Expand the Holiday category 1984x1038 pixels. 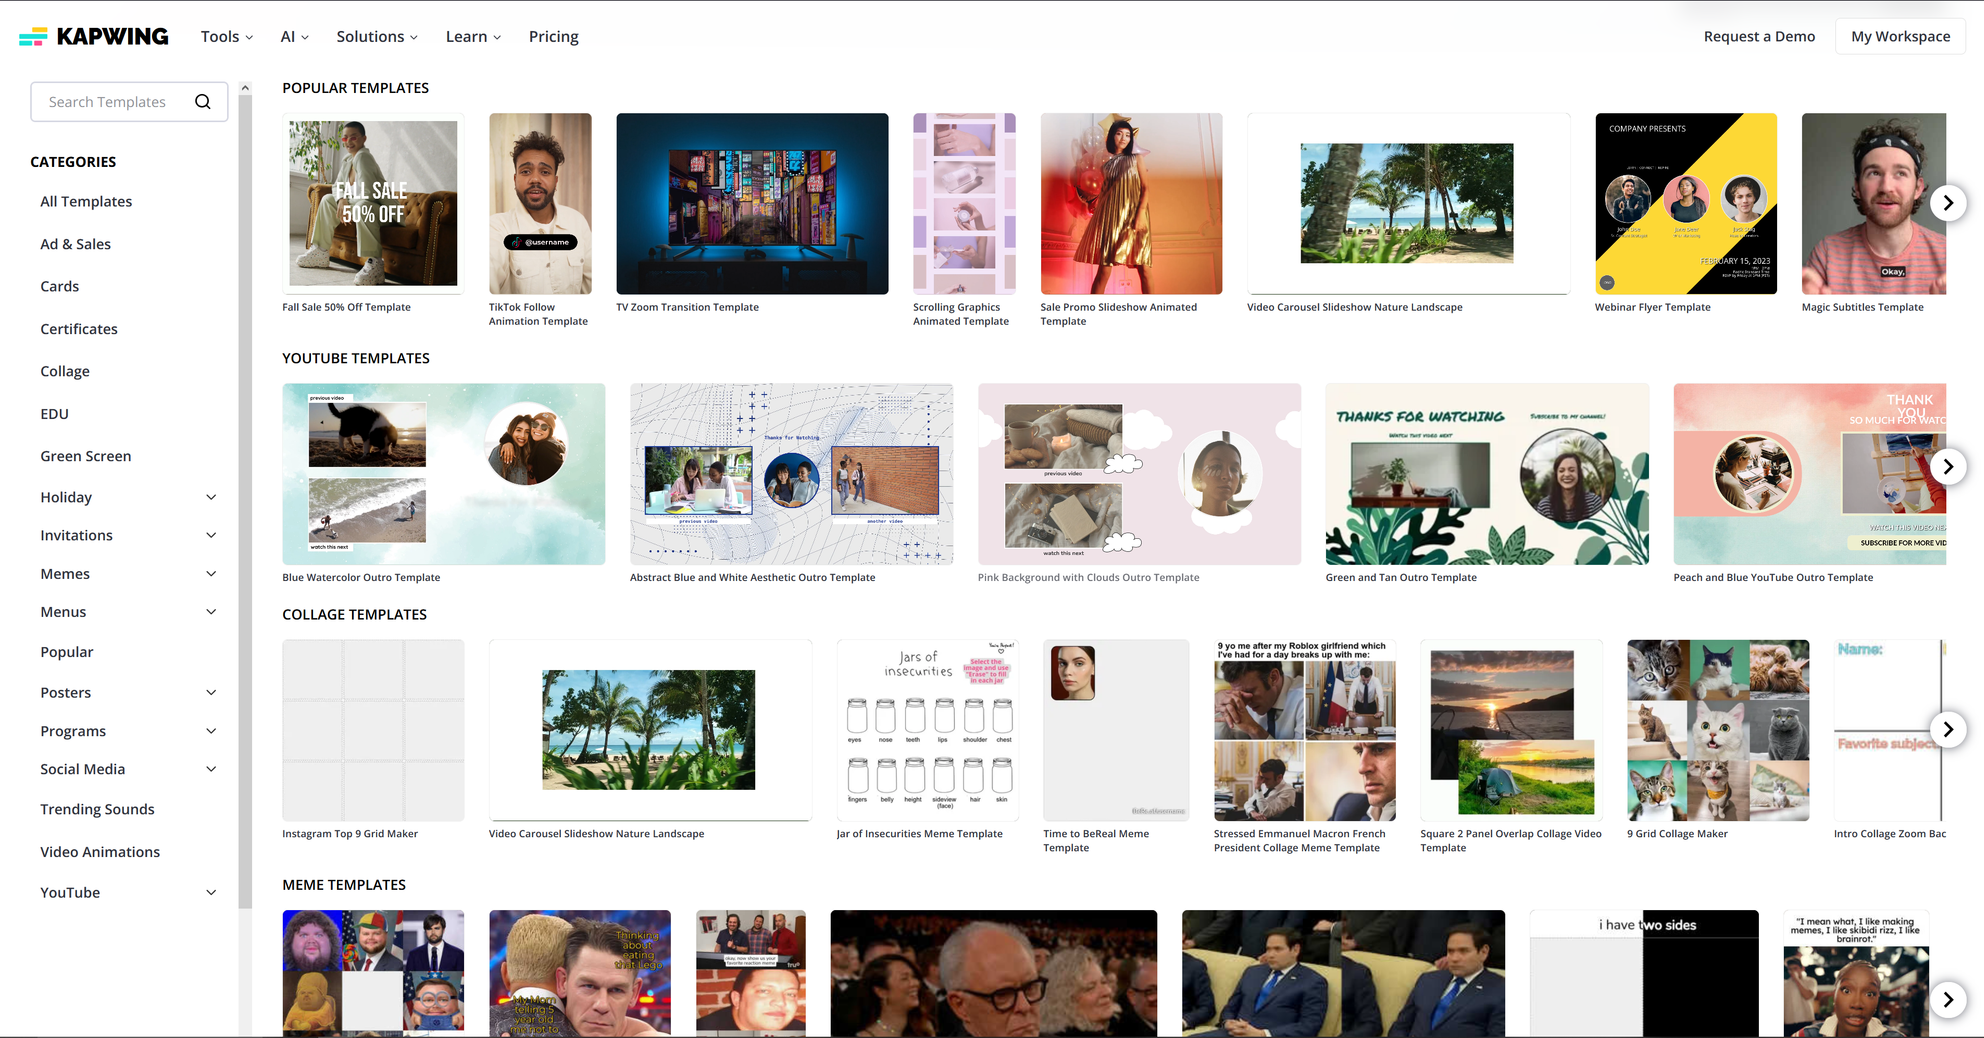point(211,497)
